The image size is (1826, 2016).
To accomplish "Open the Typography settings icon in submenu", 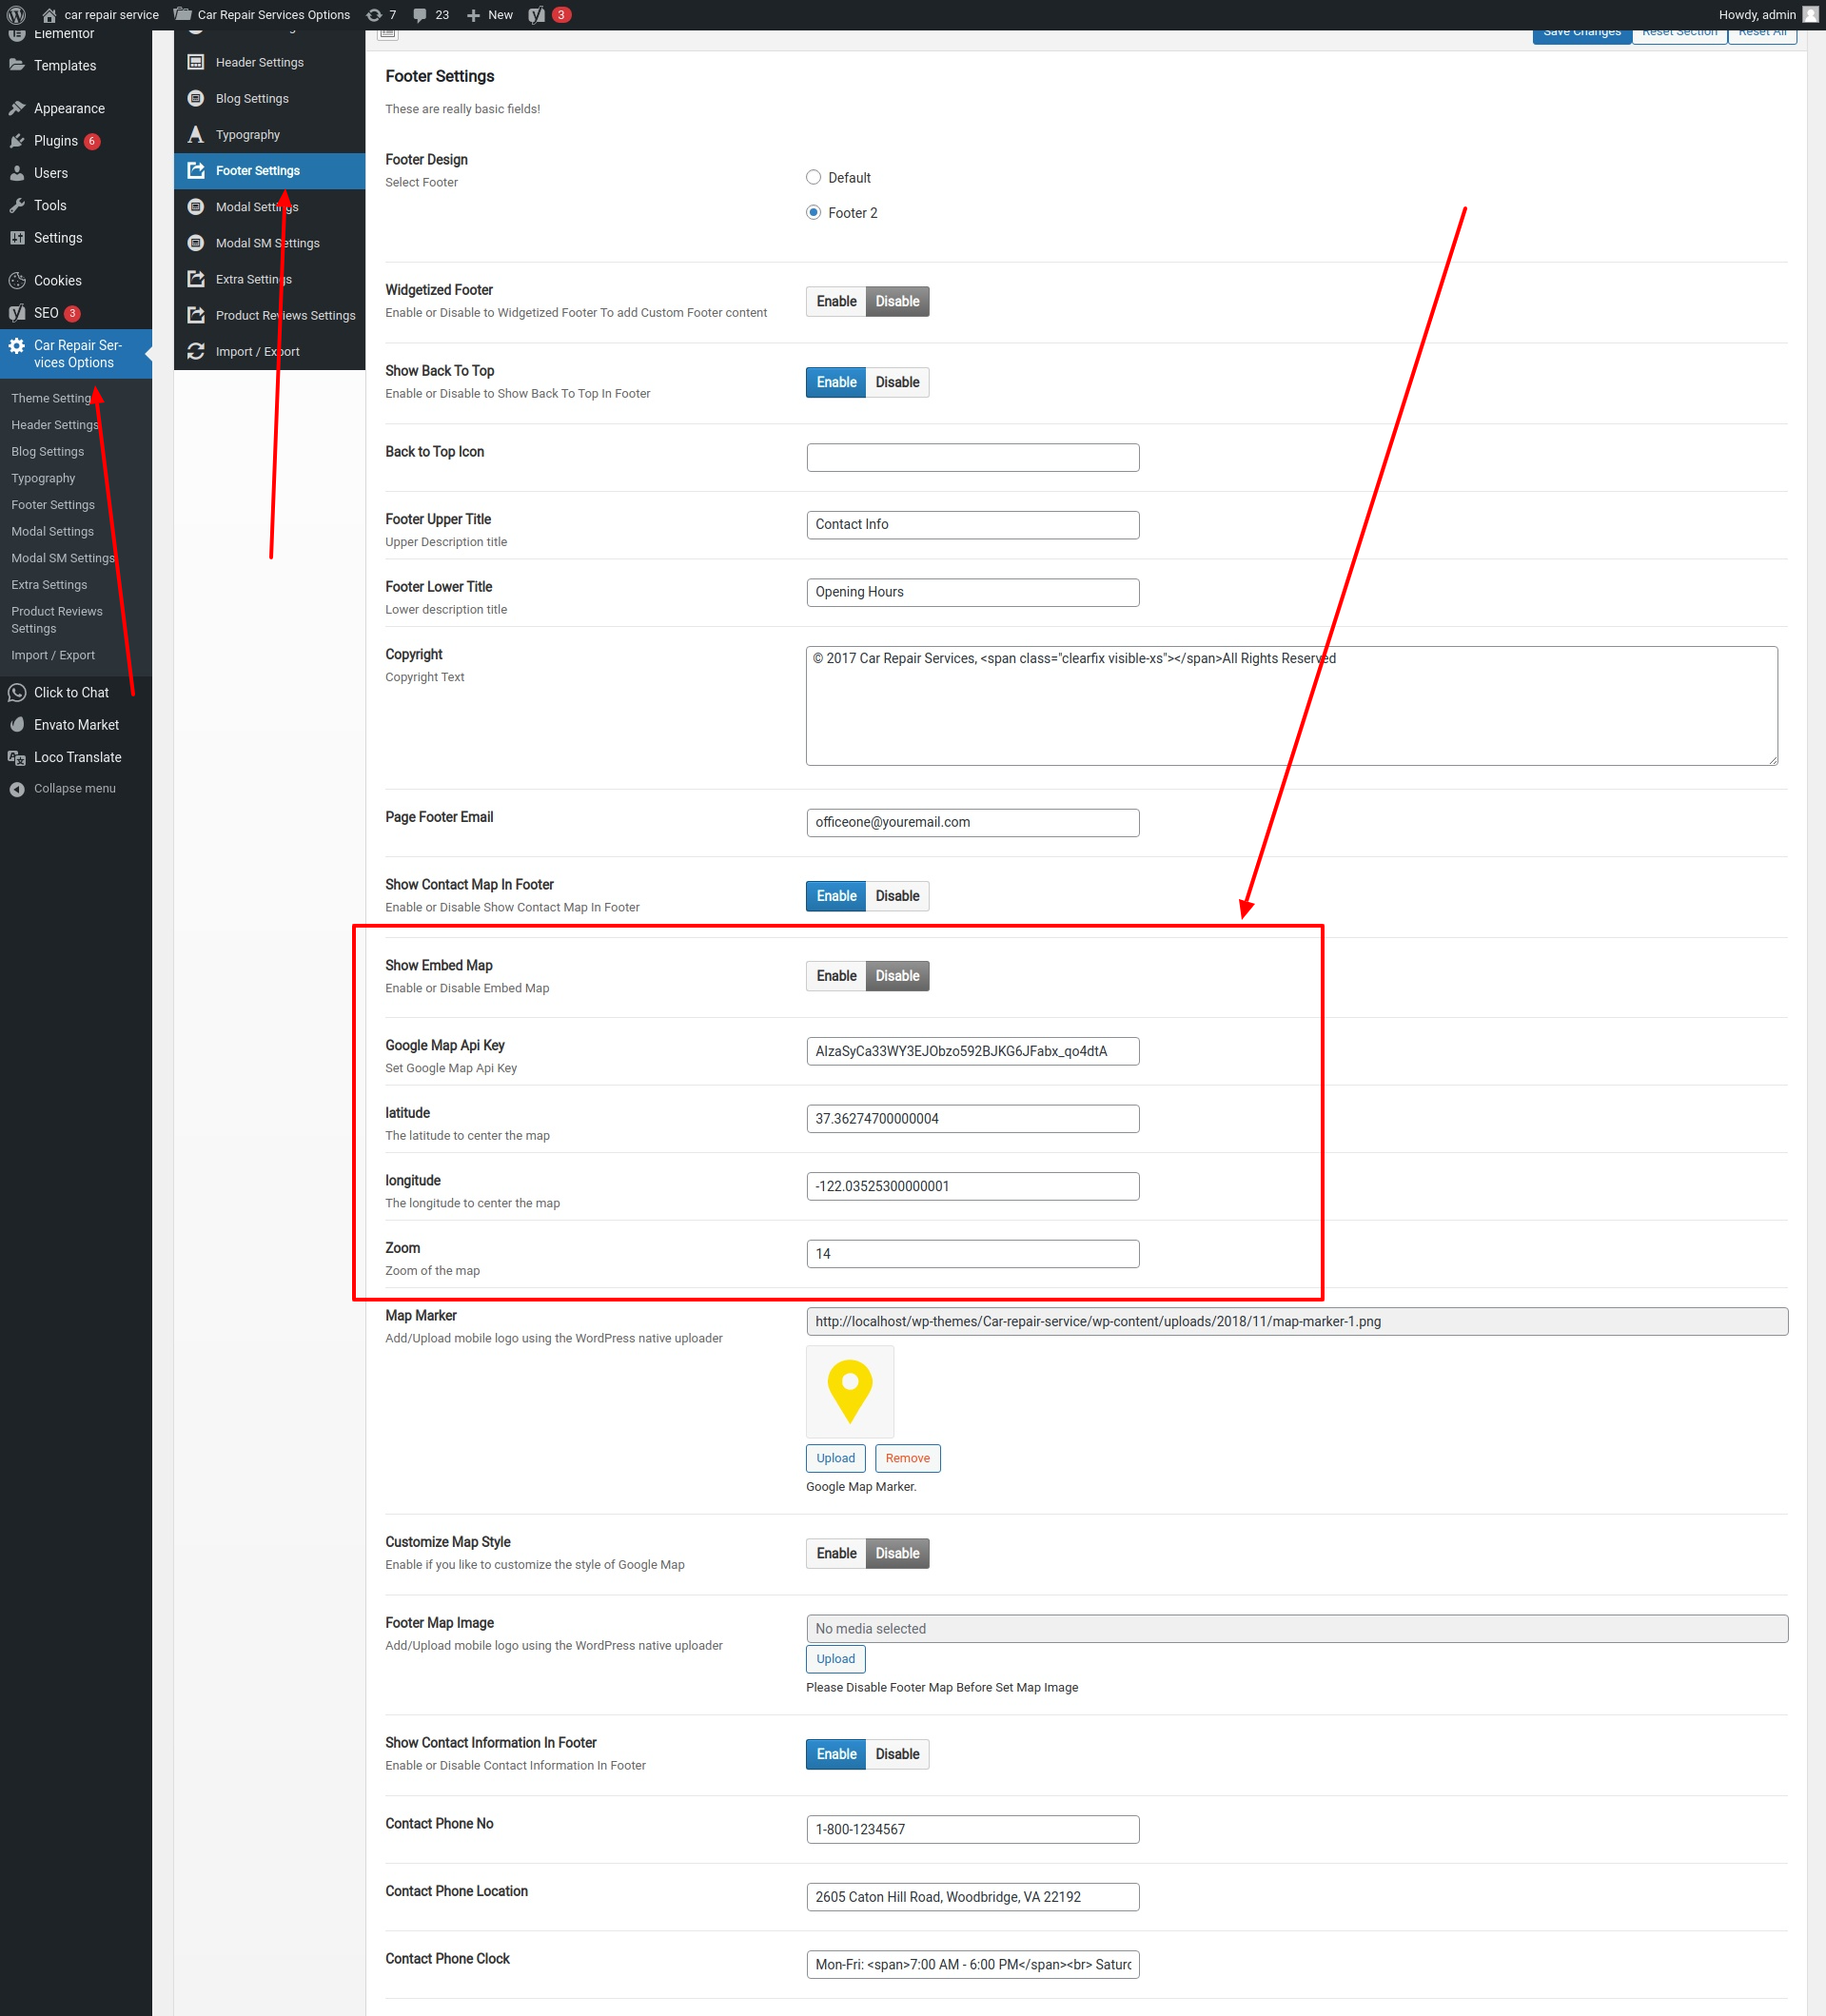I will click(x=196, y=134).
